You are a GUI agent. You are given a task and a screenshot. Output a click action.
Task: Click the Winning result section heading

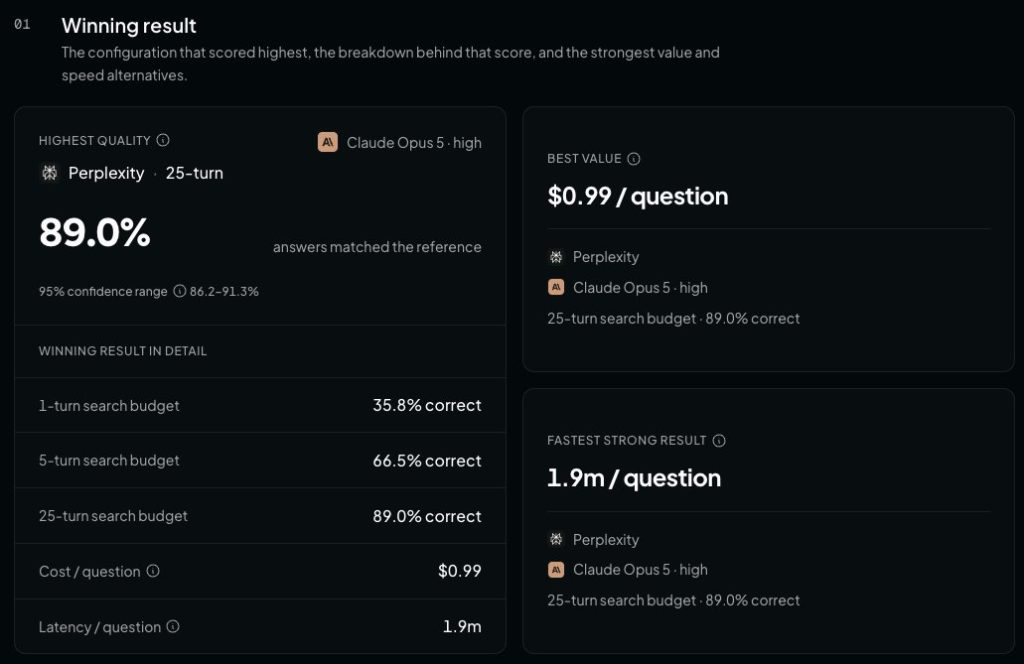pyautogui.click(x=129, y=25)
